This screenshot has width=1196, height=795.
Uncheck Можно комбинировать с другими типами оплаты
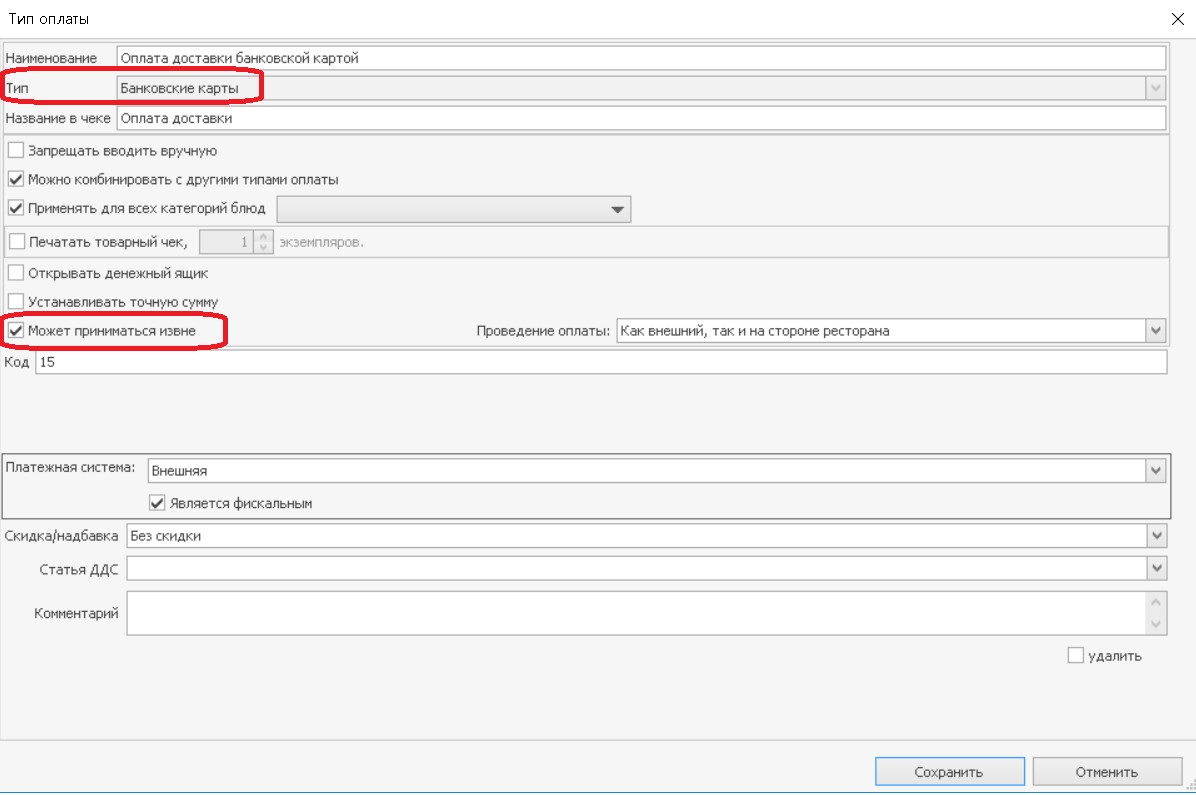point(16,180)
